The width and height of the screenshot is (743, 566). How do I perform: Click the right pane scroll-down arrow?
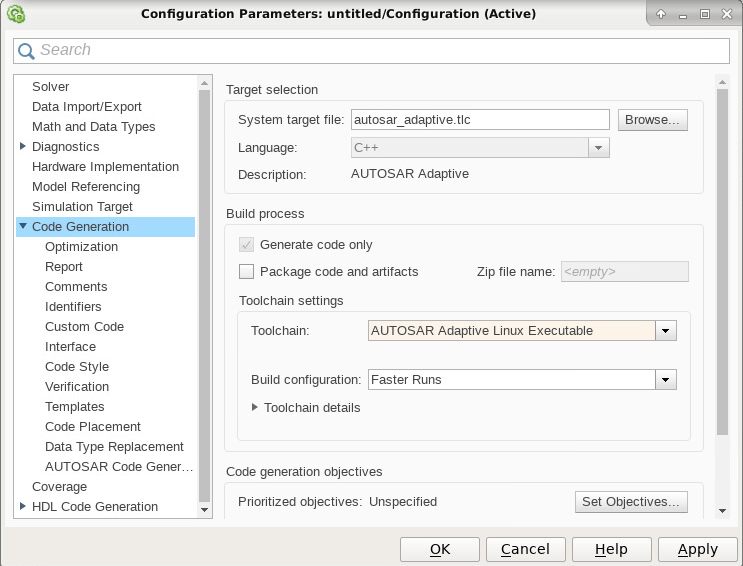tap(722, 511)
